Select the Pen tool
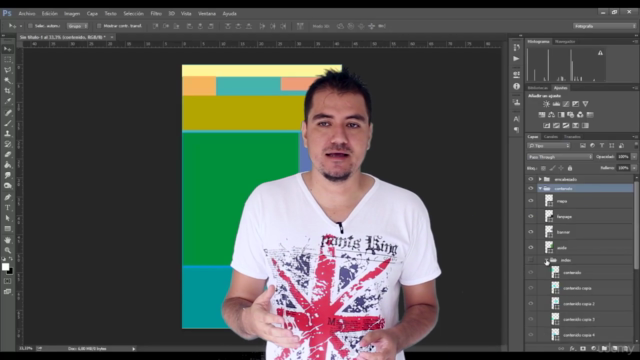This screenshot has height=360, width=640. (x=7, y=197)
